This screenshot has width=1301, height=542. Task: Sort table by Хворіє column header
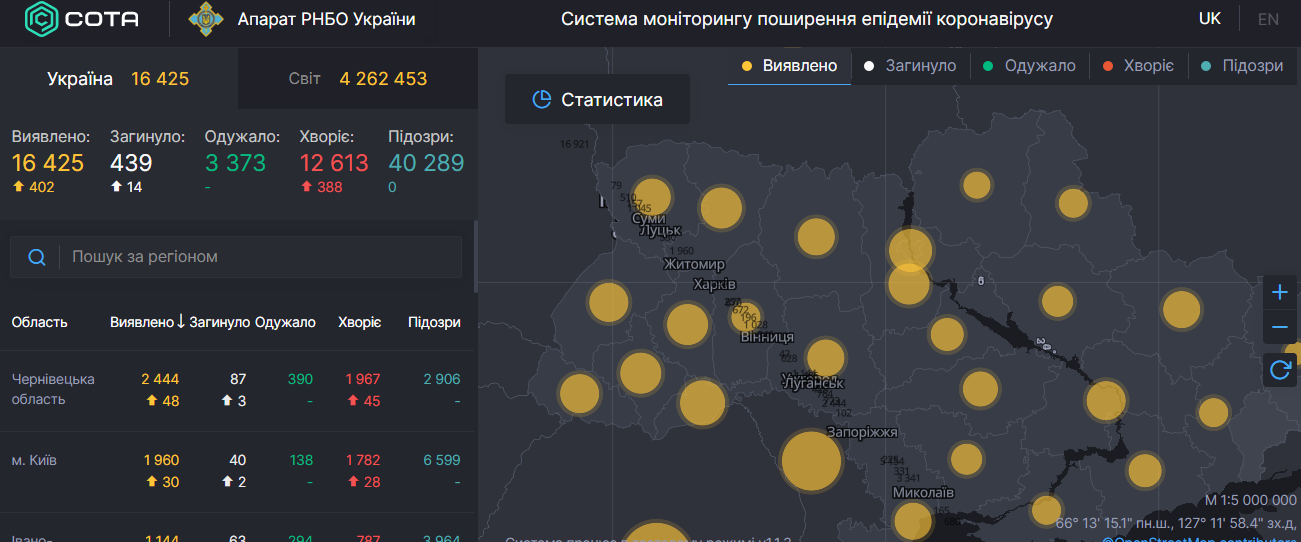(360, 322)
